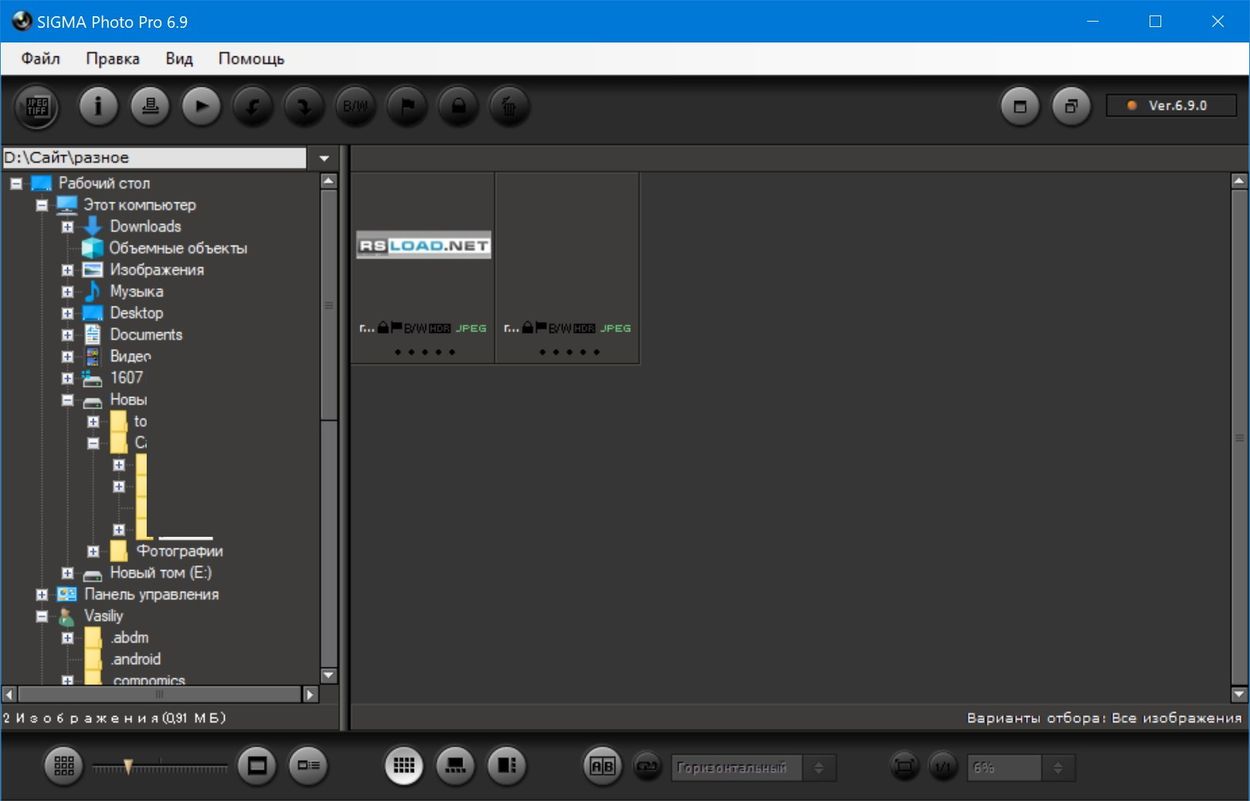Expand the Изображения tree folder
Viewport: 1250px width, 801px height.
pyautogui.click(x=67, y=270)
